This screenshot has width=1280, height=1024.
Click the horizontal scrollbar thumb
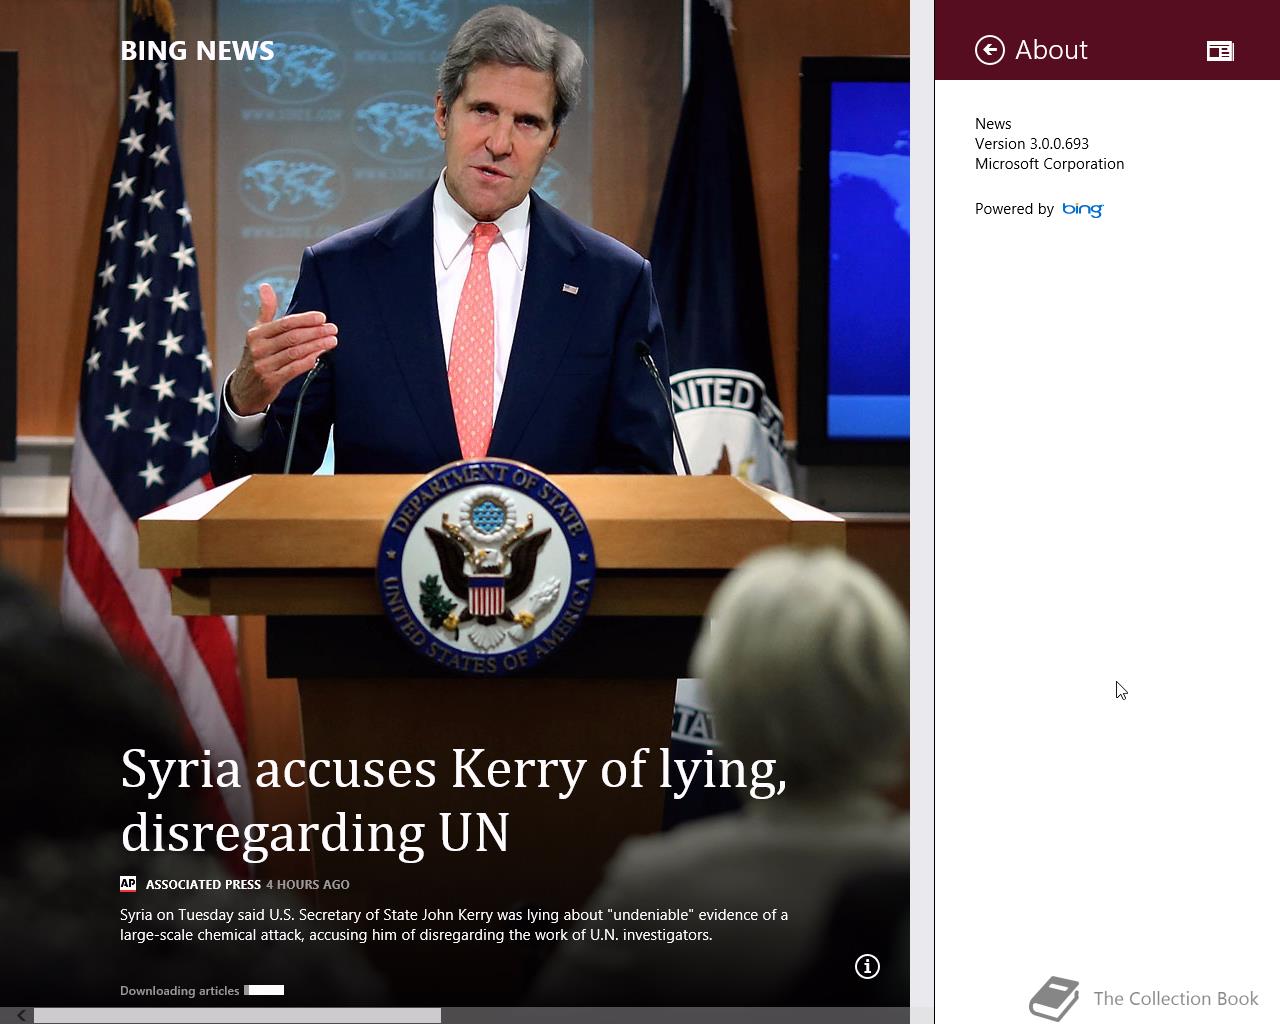click(237, 1015)
